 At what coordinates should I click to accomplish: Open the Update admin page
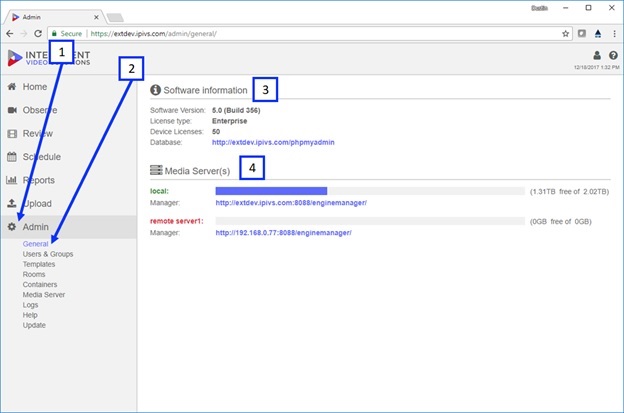(x=34, y=325)
